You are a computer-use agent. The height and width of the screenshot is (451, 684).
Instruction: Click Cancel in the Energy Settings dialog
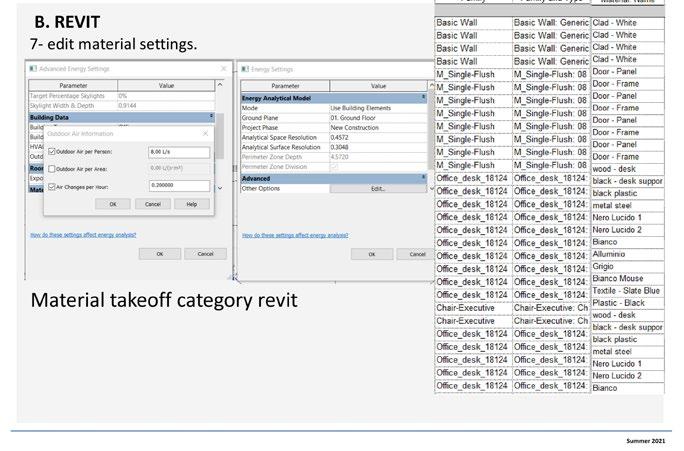coord(417,254)
